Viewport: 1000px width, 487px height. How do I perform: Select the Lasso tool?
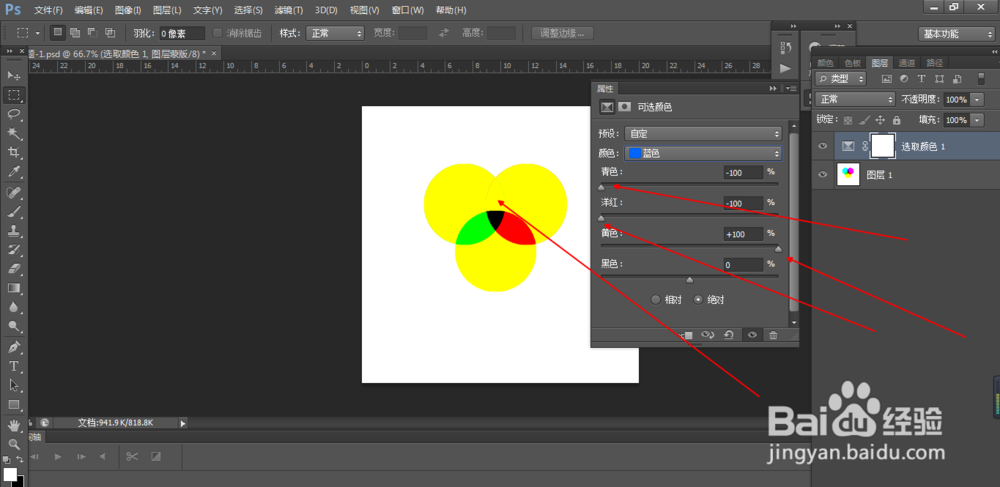[x=13, y=114]
